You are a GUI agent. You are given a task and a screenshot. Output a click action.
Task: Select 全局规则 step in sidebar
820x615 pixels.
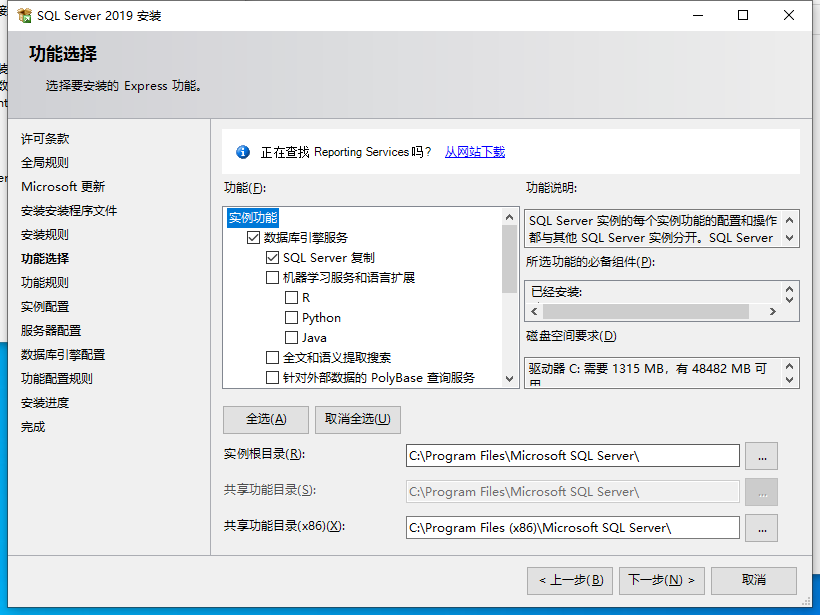pos(45,163)
